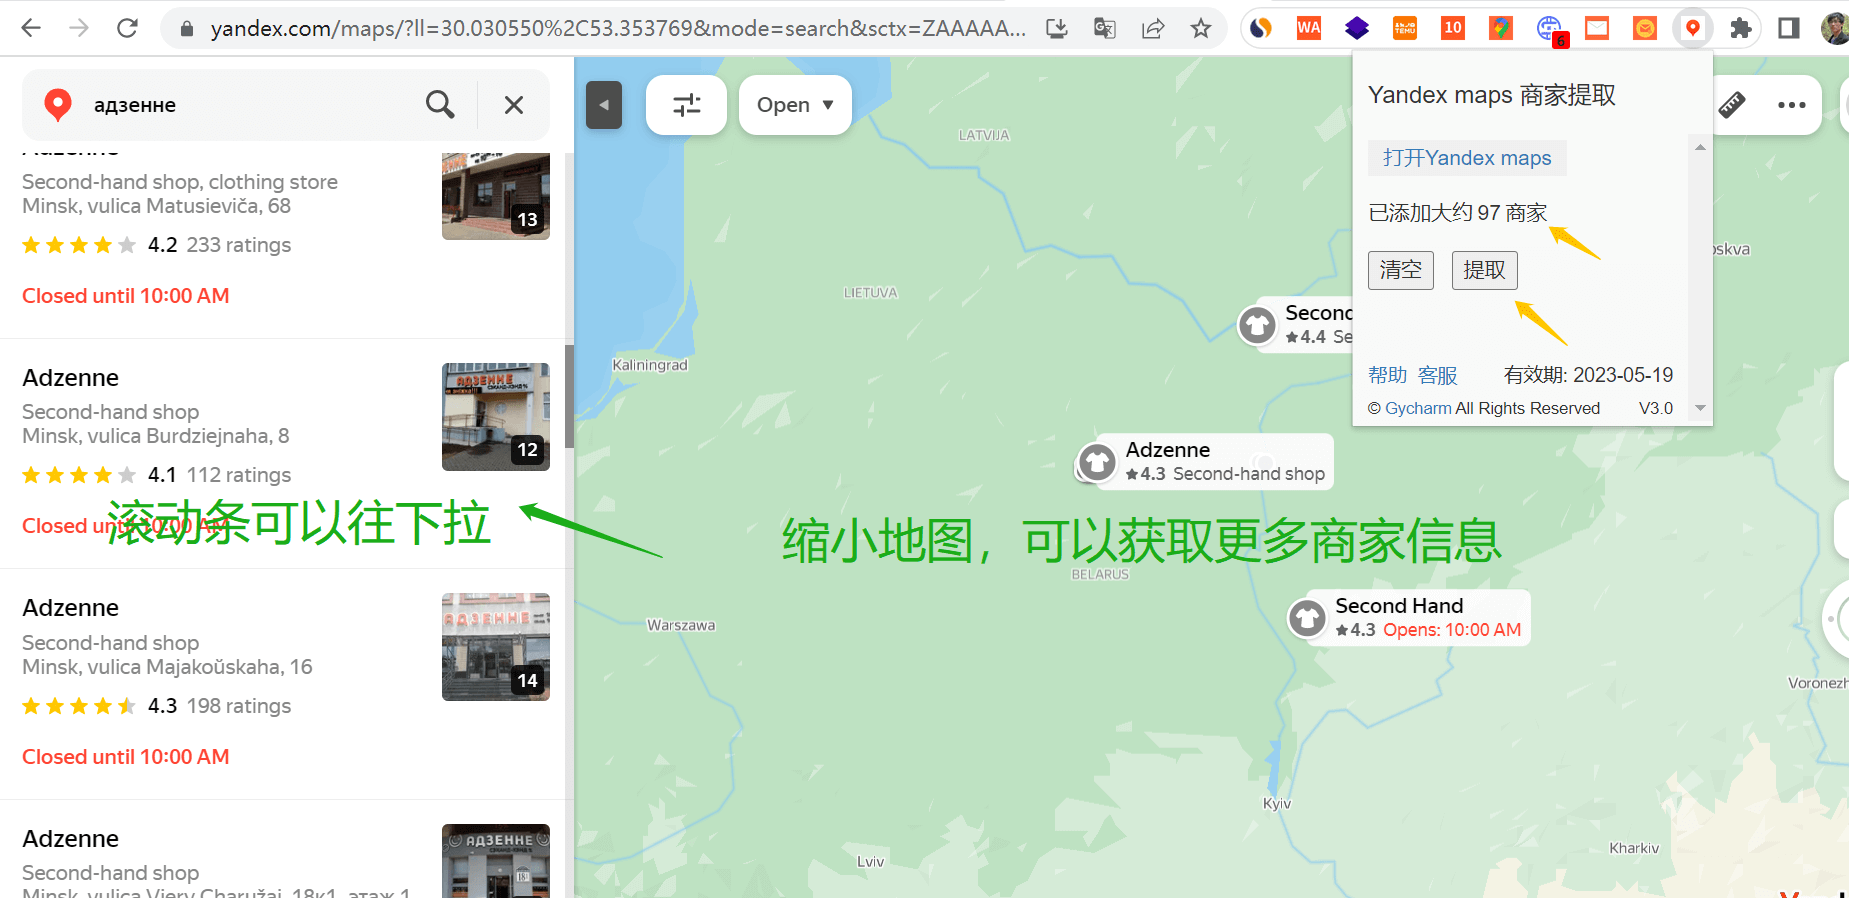This screenshot has height=898, width=1849.
Task: View photo thumbnail with 14 photos
Action: (496, 647)
